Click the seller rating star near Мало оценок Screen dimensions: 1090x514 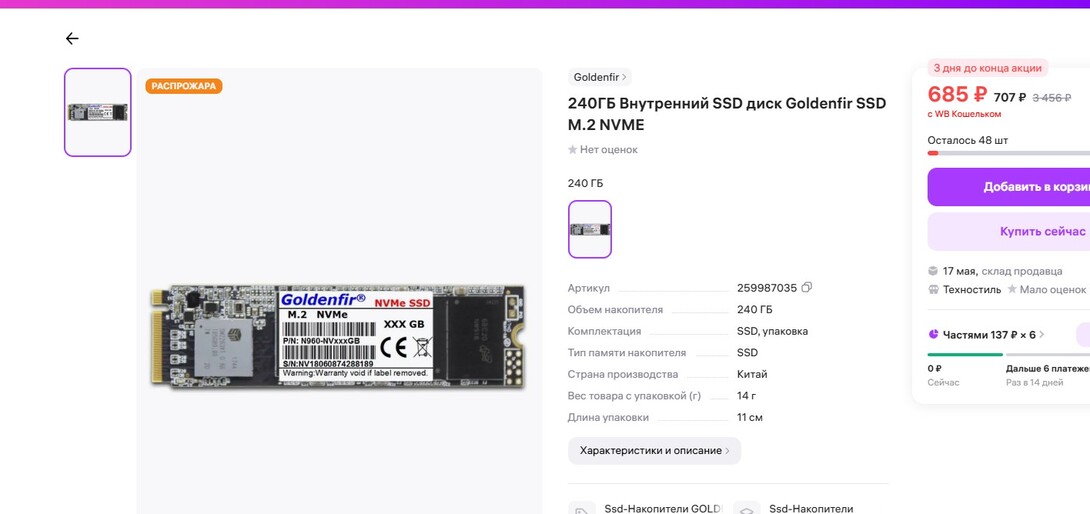pos(1012,290)
